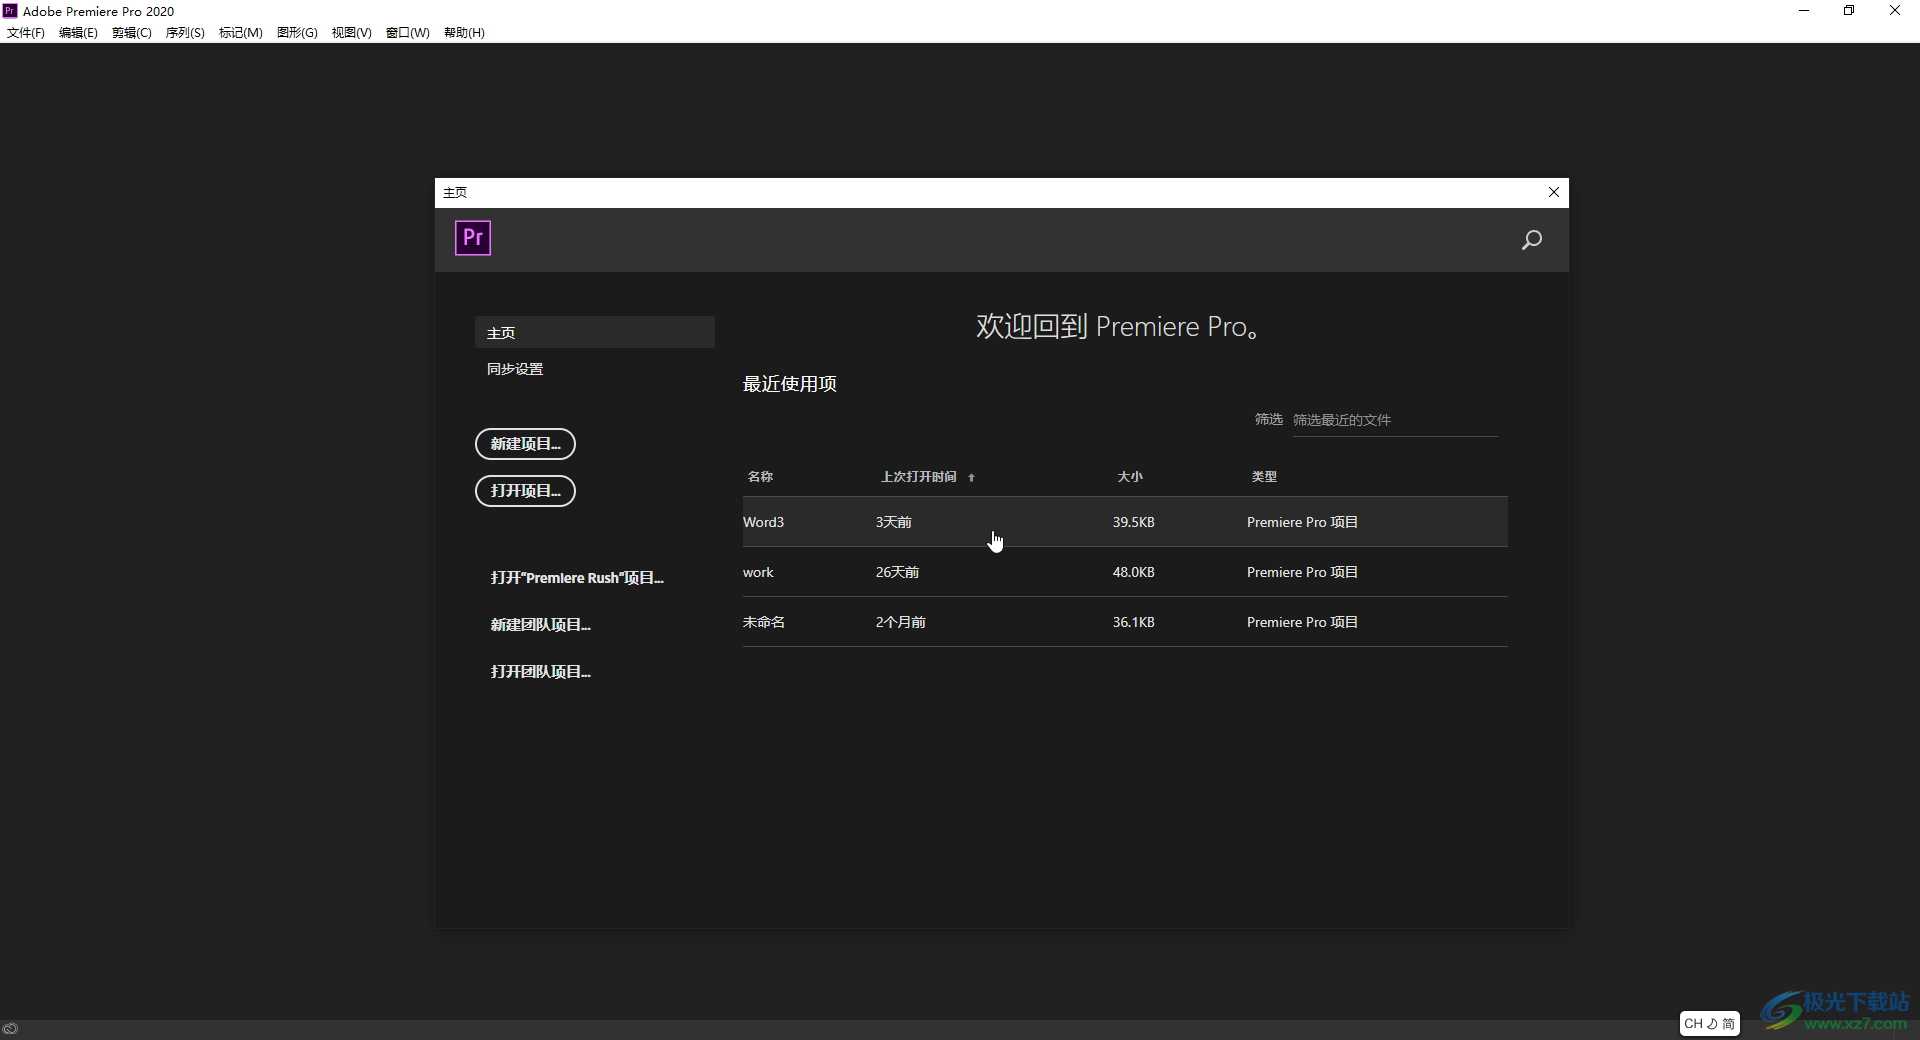
Task: Click the 26天前 cell
Action: click(x=897, y=572)
